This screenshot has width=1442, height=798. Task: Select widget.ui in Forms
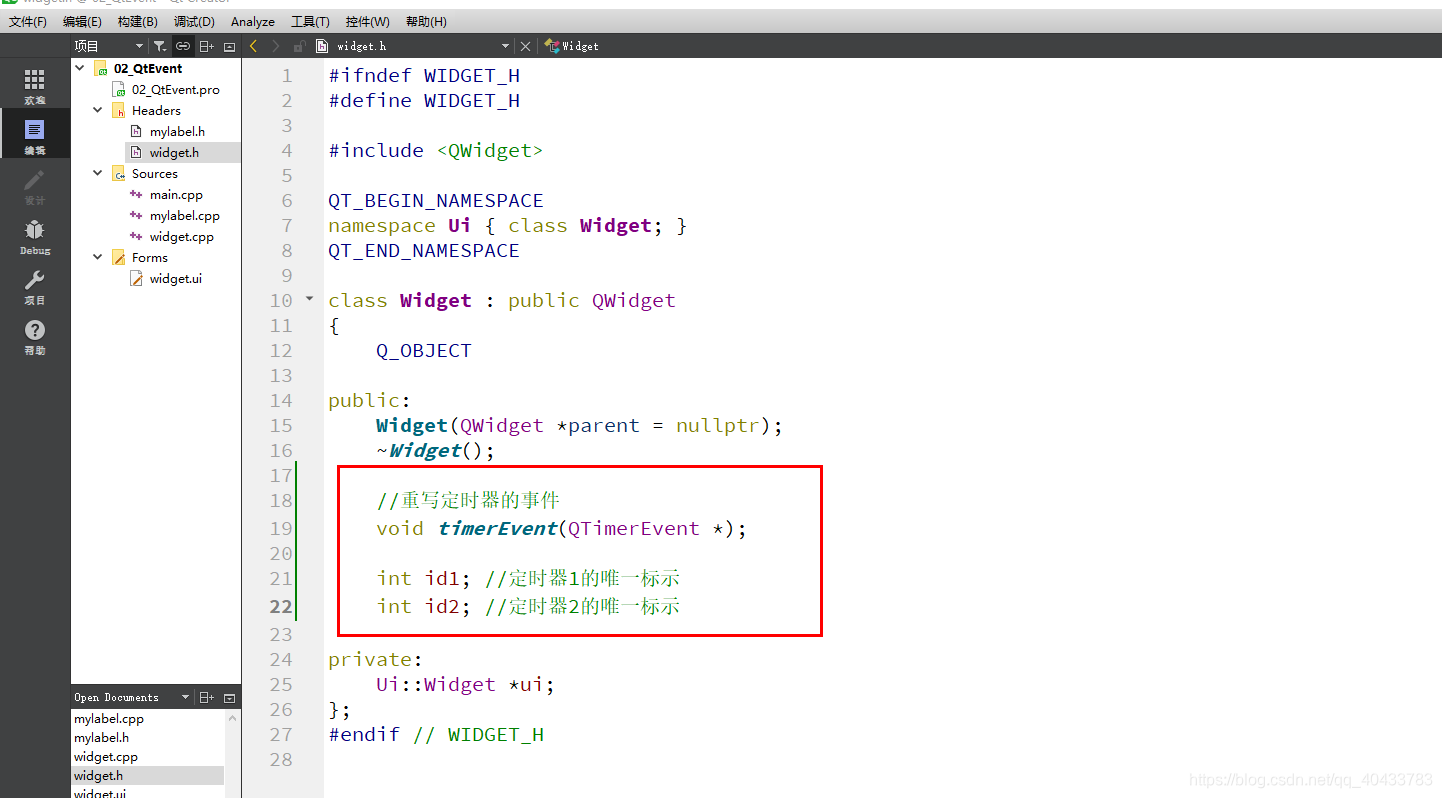point(175,278)
